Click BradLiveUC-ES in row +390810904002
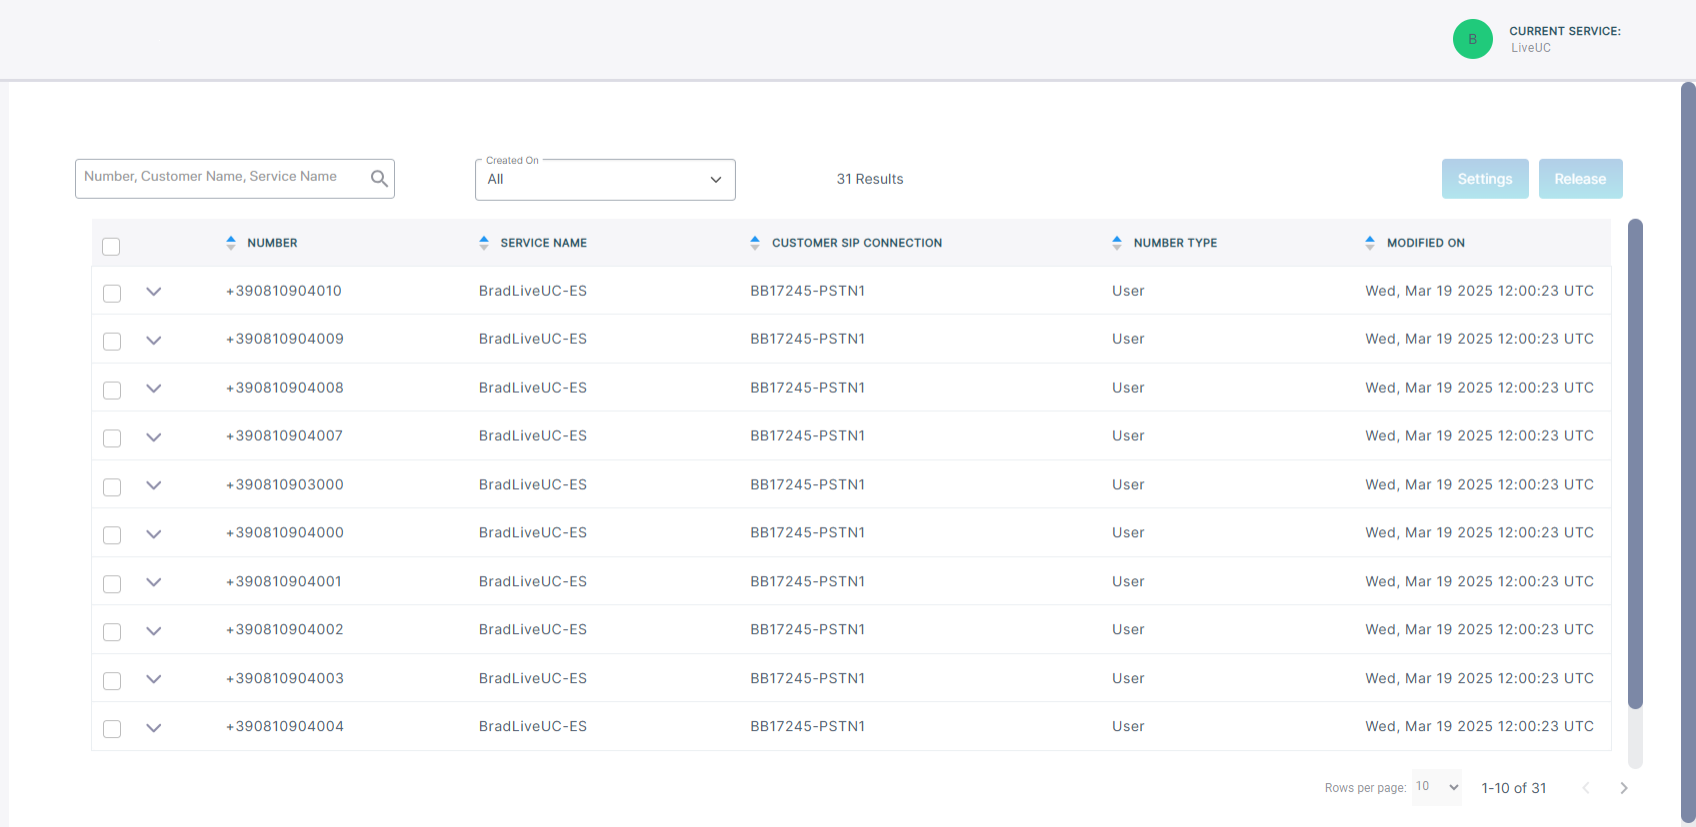The width and height of the screenshot is (1696, 827). (533, 630)
